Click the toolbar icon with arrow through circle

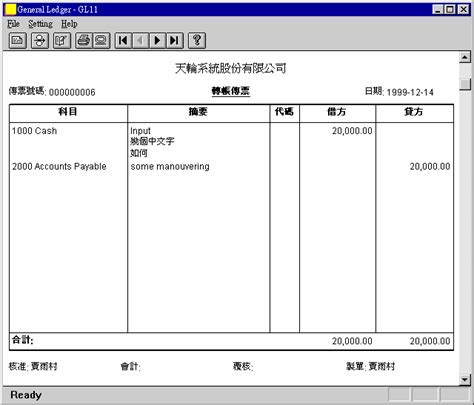[40, 41]
